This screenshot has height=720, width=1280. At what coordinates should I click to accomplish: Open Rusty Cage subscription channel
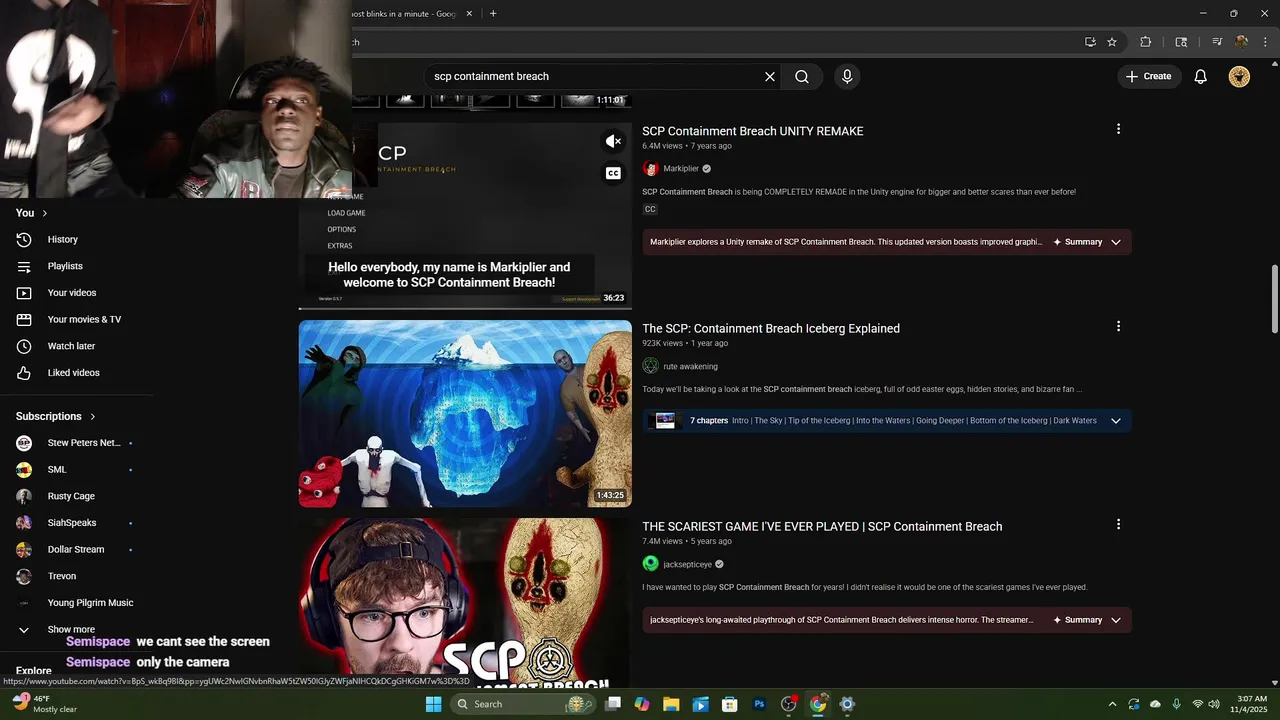click(71, 496)
